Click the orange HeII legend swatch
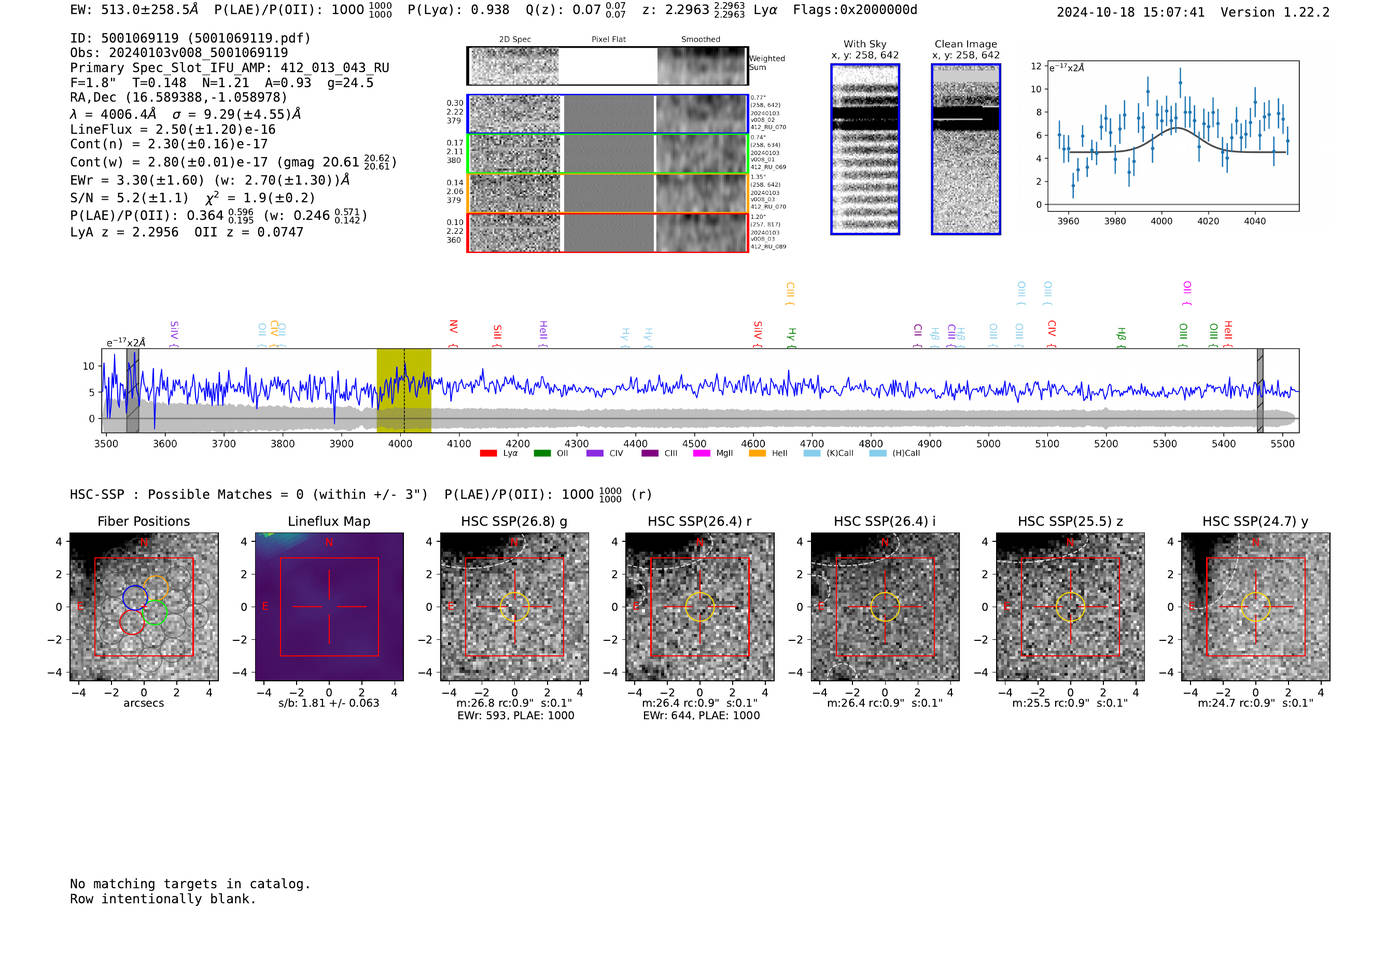 click(757, 453)
